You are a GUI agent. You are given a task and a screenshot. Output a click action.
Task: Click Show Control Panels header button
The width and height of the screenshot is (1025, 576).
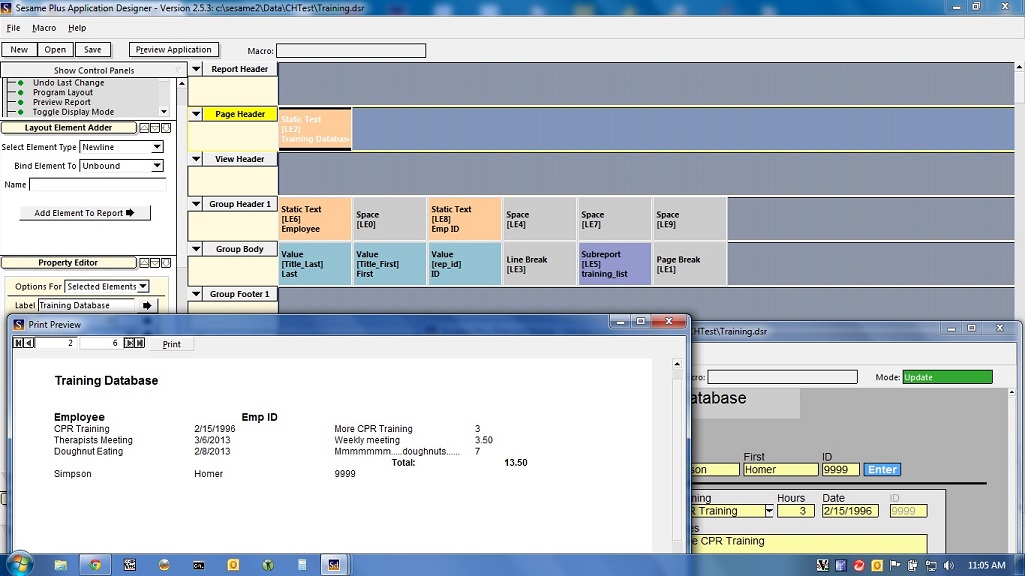[x=94, y=70]
